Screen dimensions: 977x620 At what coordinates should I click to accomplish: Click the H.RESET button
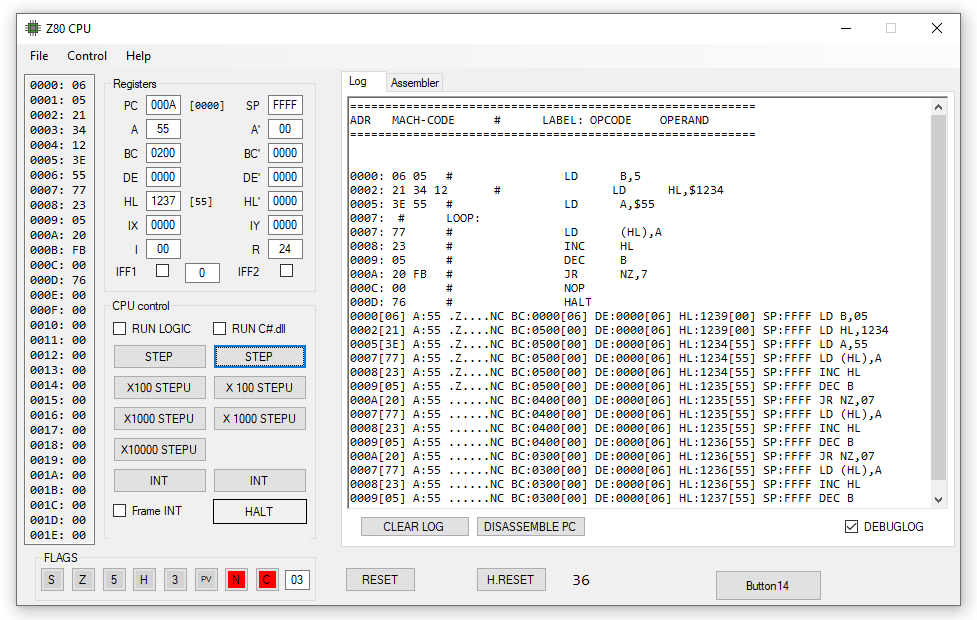(511, 579)
